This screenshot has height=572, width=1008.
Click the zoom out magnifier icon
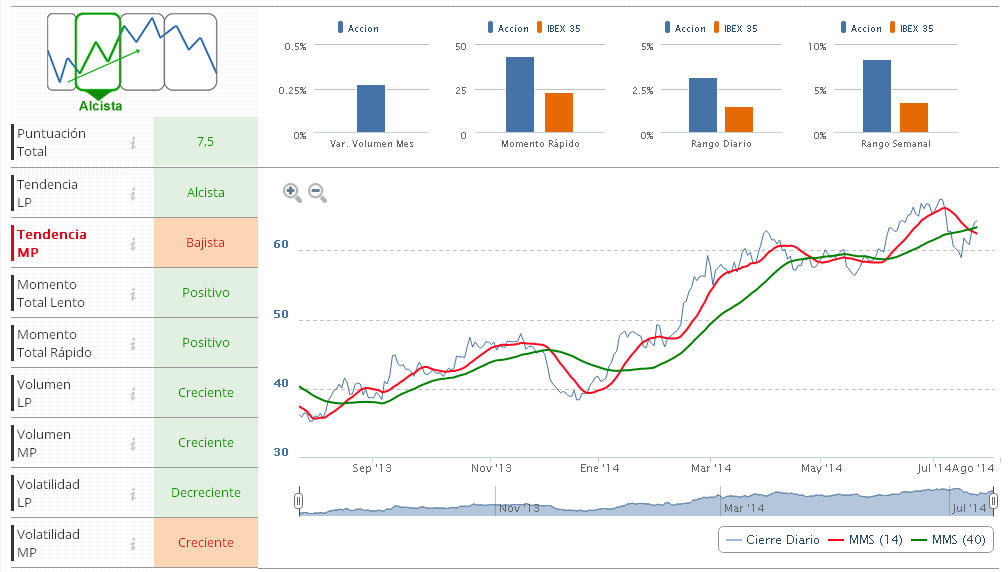coord(317,193)
